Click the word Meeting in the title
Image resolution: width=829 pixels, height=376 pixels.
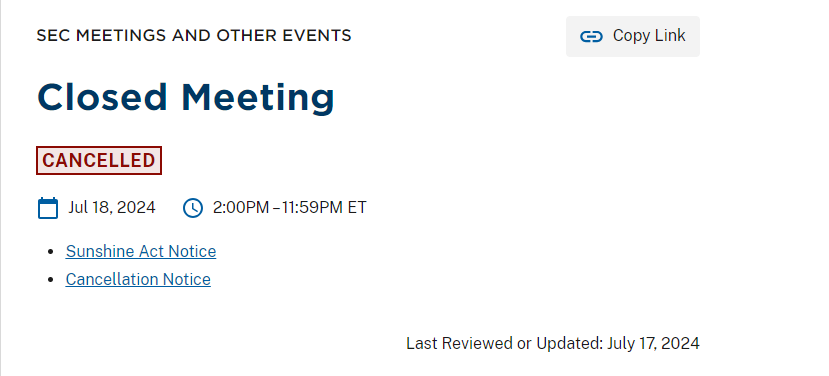(258, 98)
